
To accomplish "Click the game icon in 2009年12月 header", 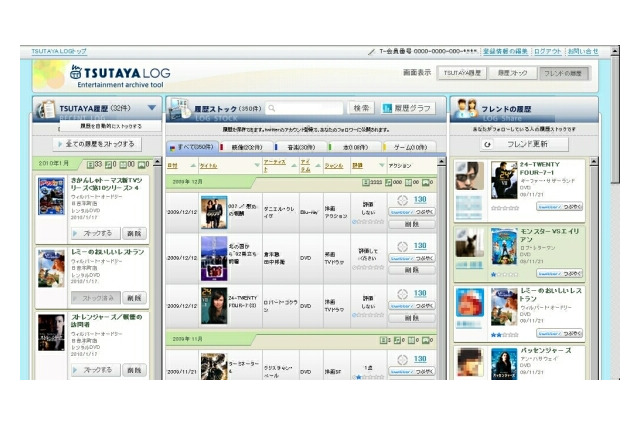I will point(425,182).
